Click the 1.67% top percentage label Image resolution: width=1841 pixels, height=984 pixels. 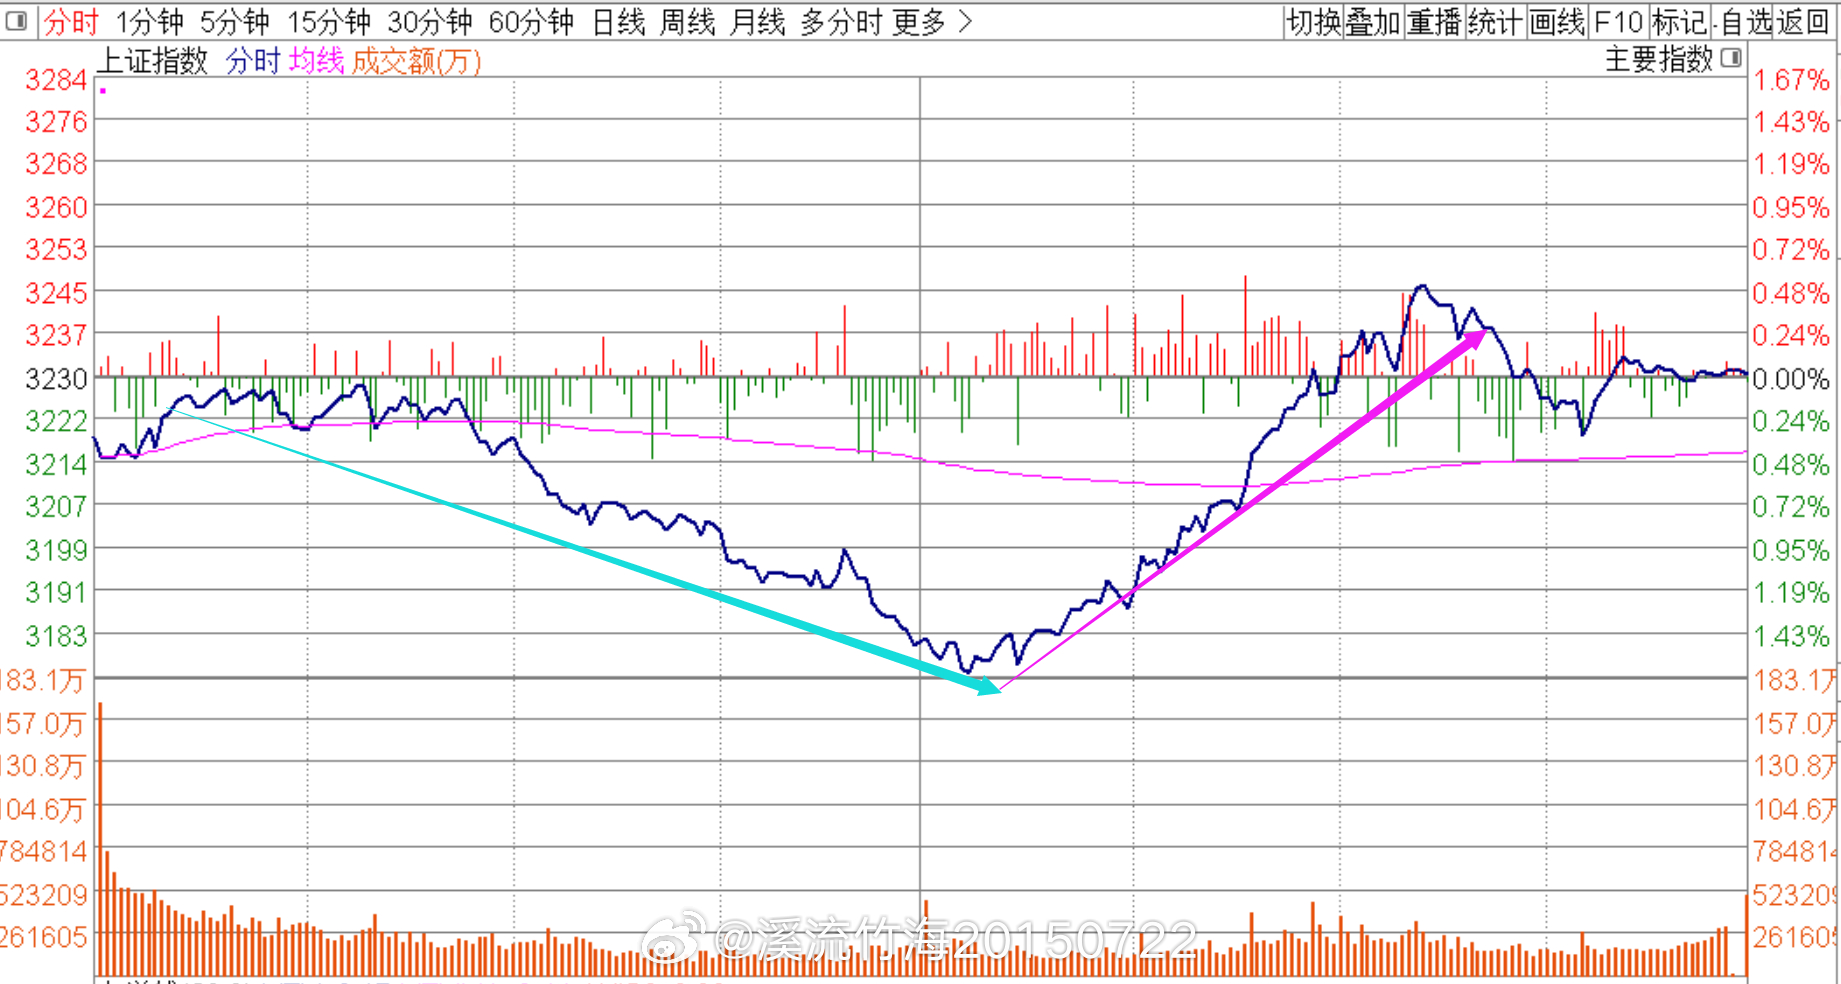point(1791,80)
